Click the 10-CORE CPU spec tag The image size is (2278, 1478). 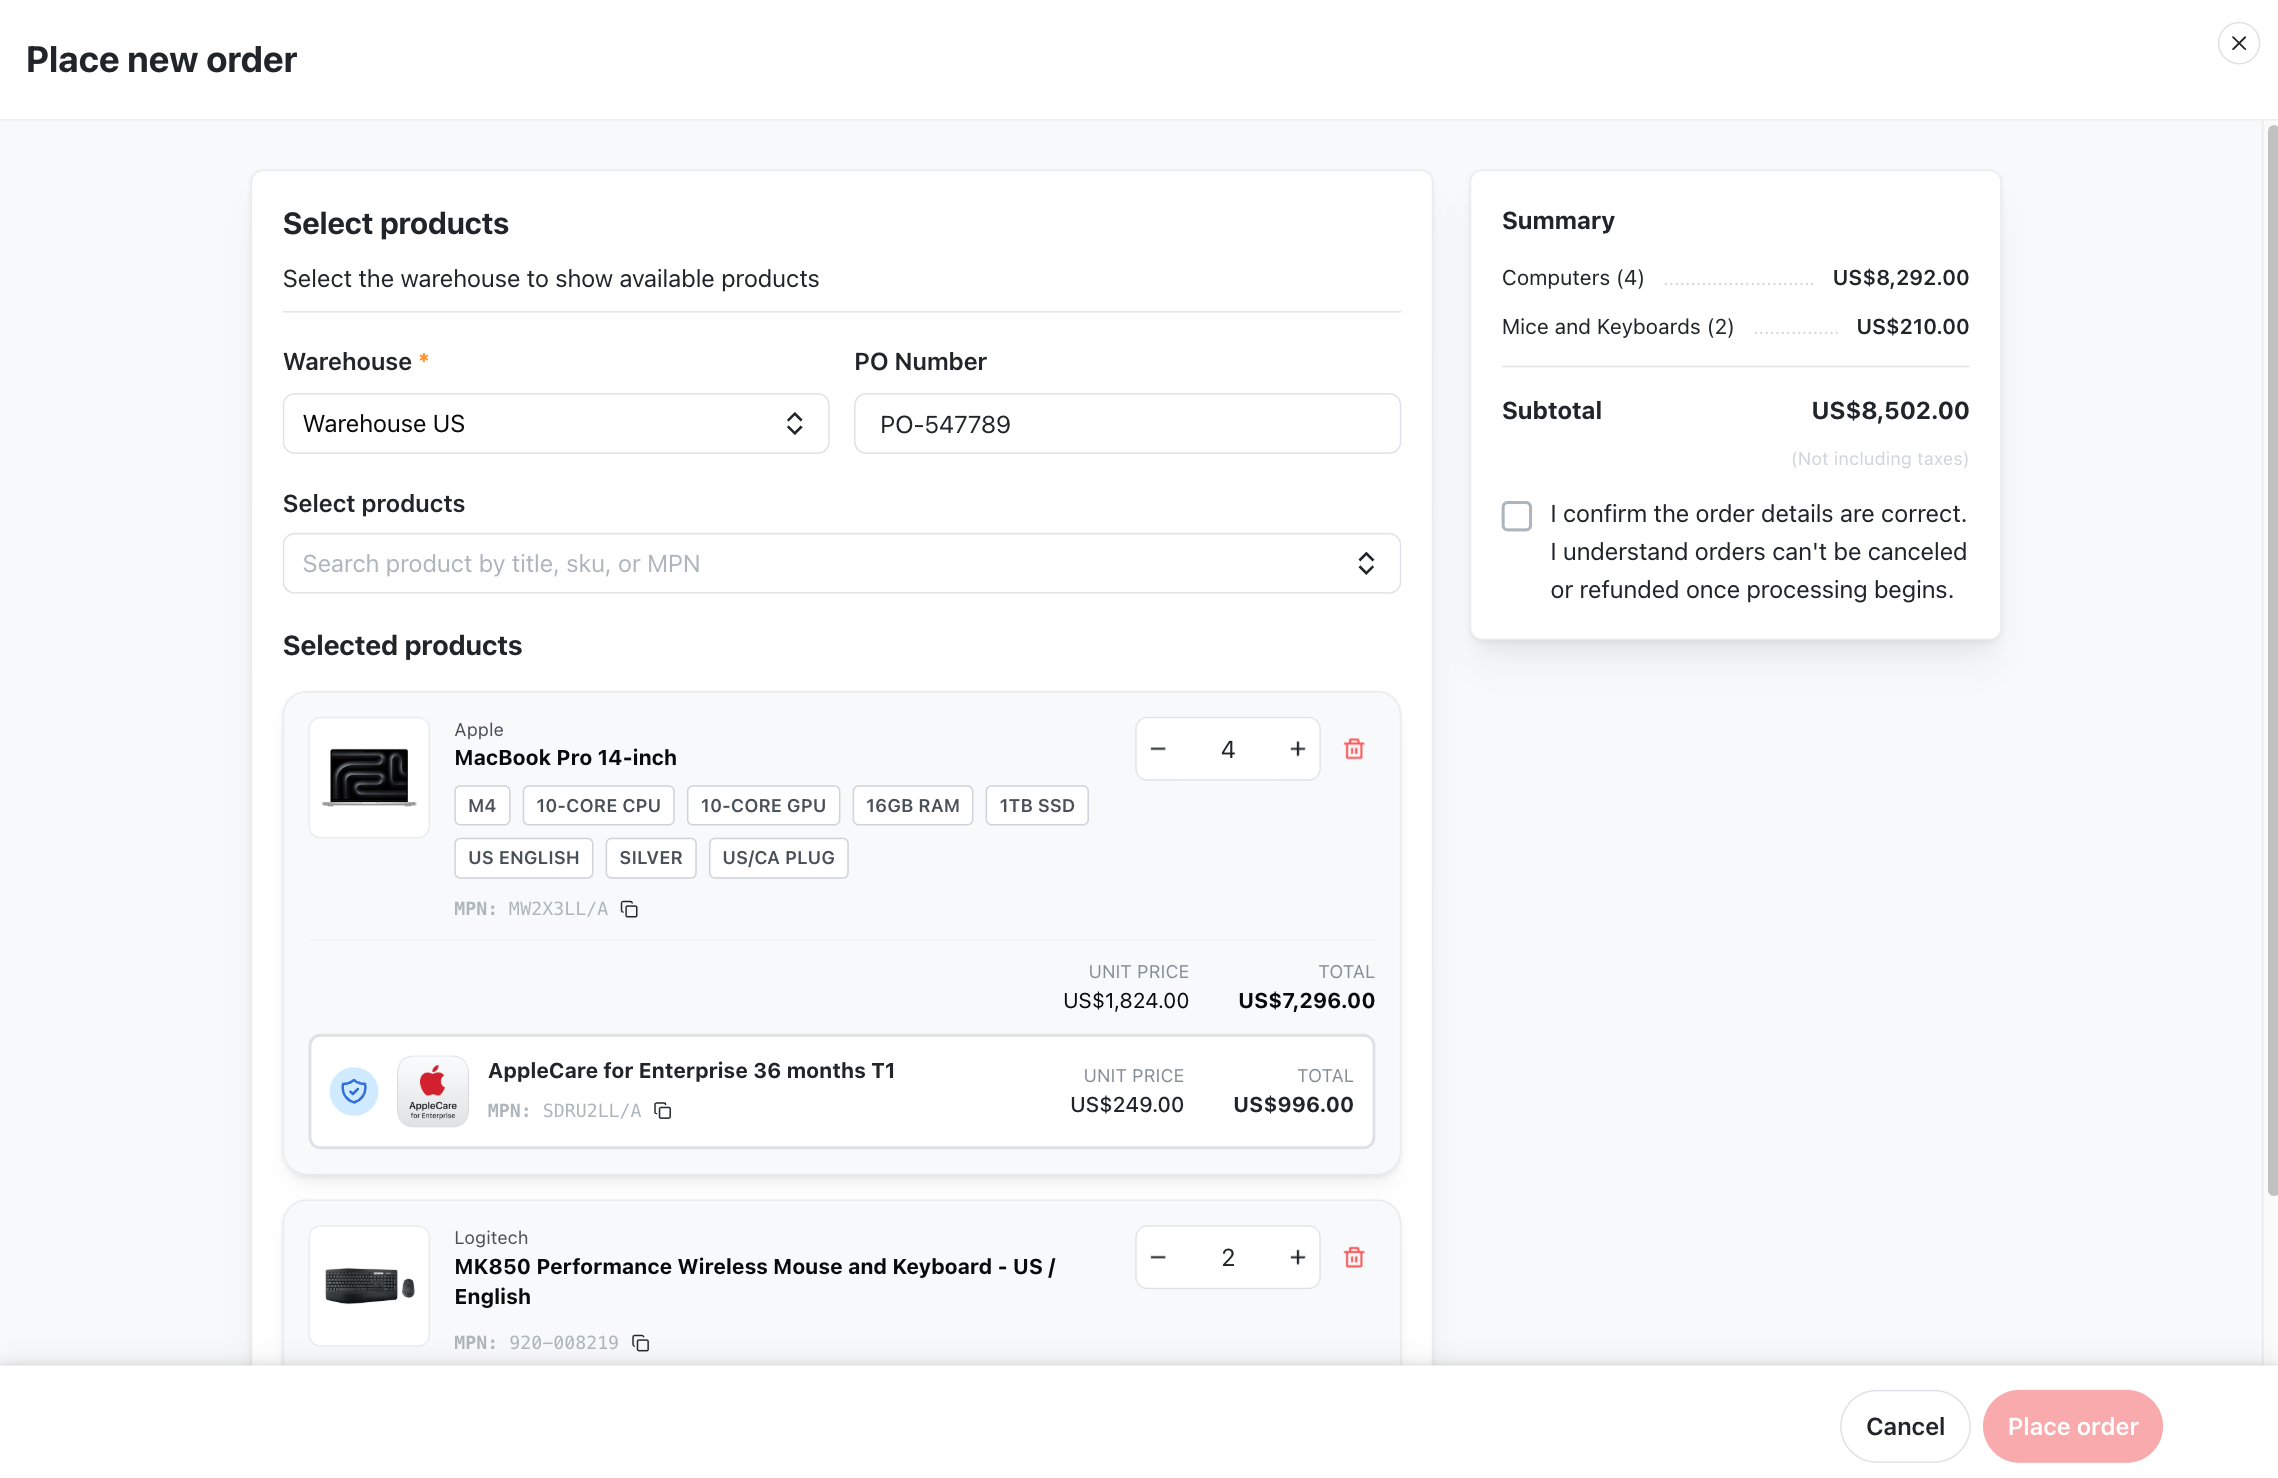598,805
